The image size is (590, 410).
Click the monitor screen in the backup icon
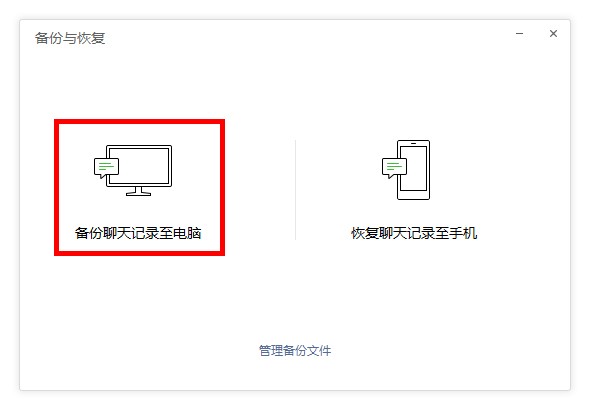143,166
